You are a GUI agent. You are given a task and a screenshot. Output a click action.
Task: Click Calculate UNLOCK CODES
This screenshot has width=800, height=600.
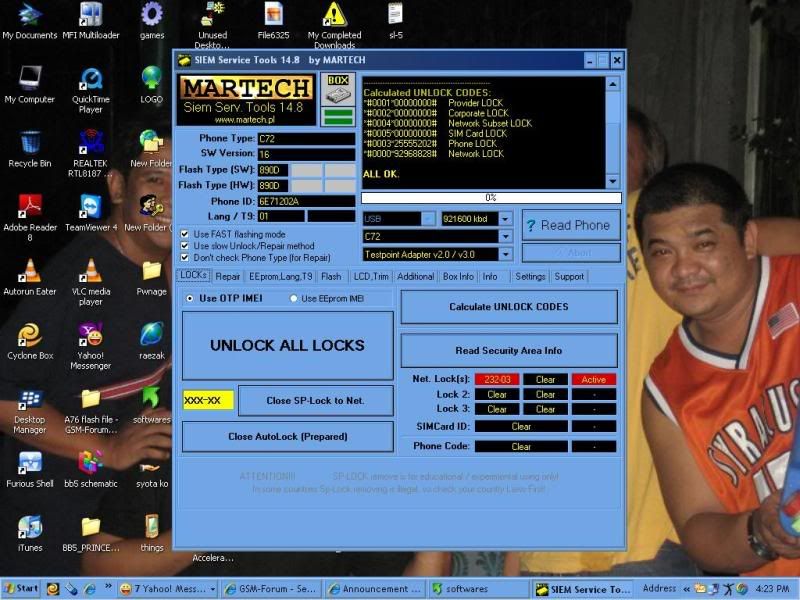click(x=509, y=307)
